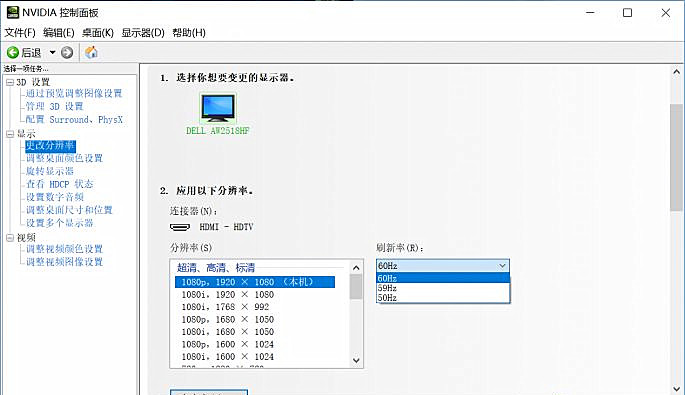Screen dimensions: 685x395
Task: Open 调整桌面尺寸和位置 page
Action: click(69, 210)
